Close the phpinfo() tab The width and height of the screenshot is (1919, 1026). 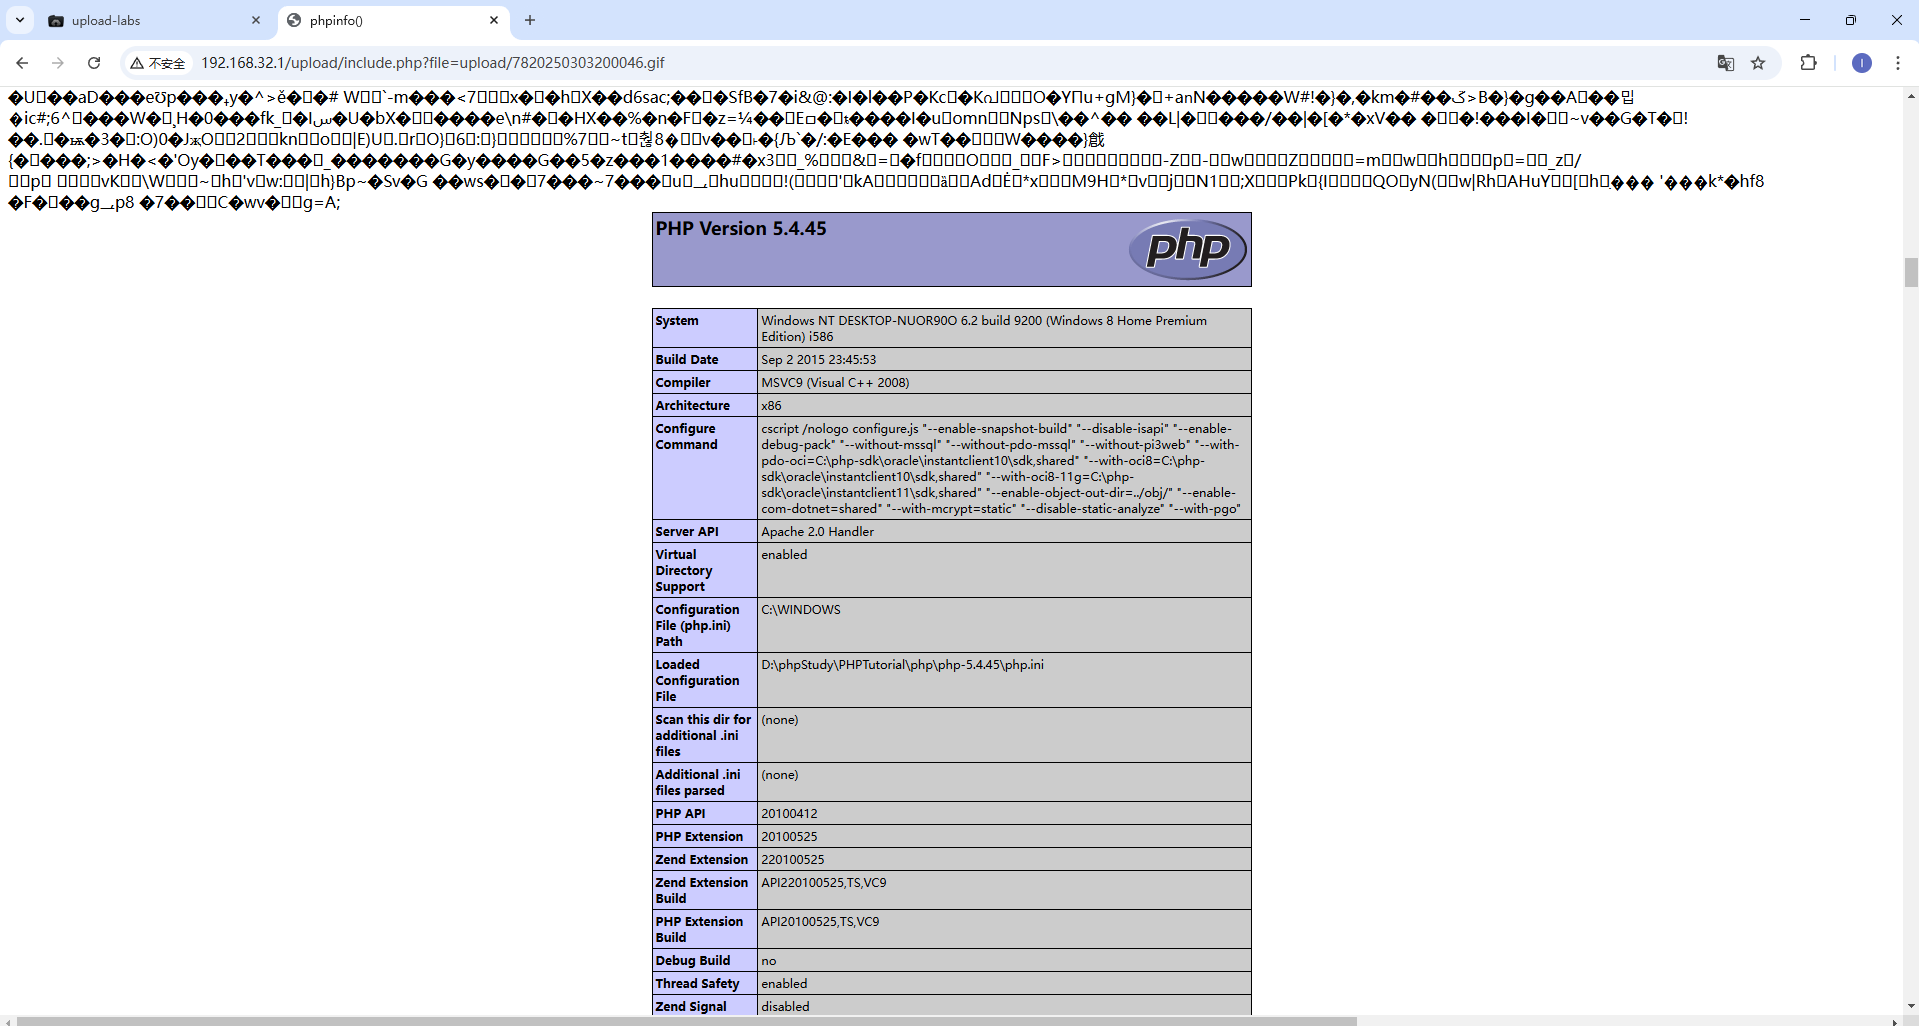click(x=494, y=20)
